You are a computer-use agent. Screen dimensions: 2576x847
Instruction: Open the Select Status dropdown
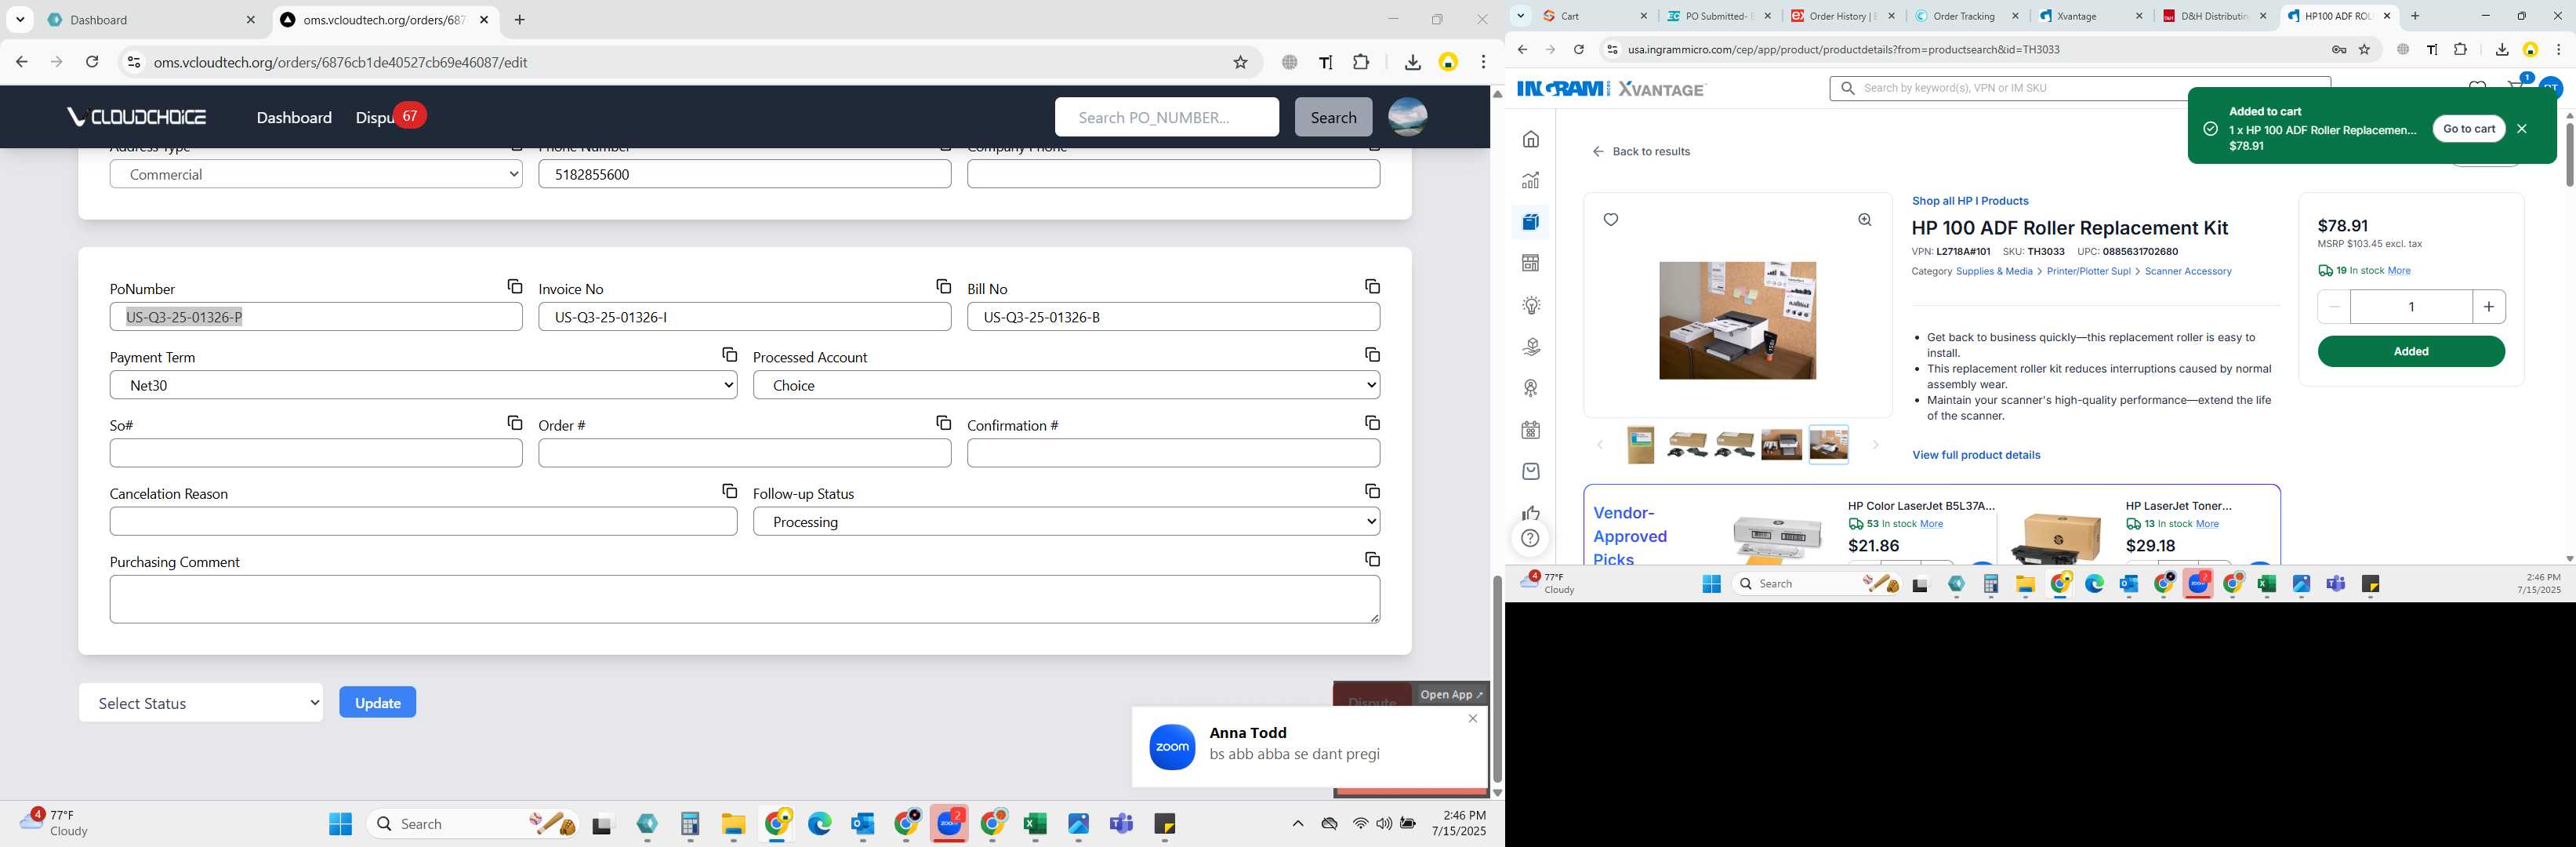(x=201, y=702)
